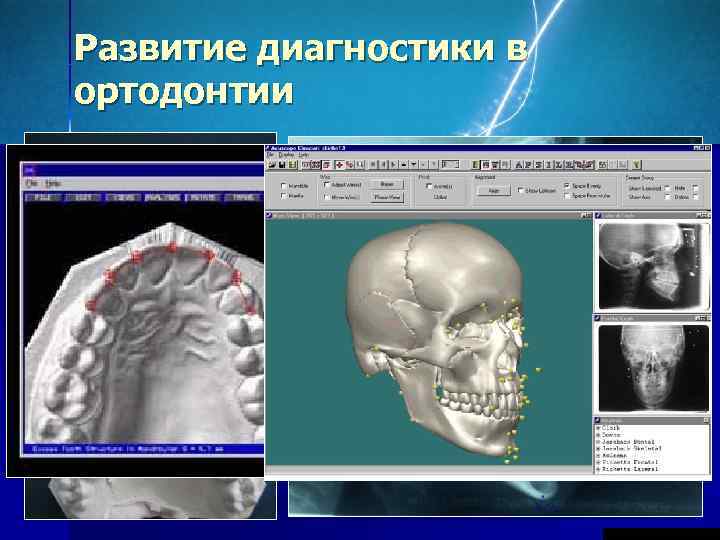720x540 pixels.
Task: Select the frontal skull X-ray thumbnail
Action: (653, 368)
